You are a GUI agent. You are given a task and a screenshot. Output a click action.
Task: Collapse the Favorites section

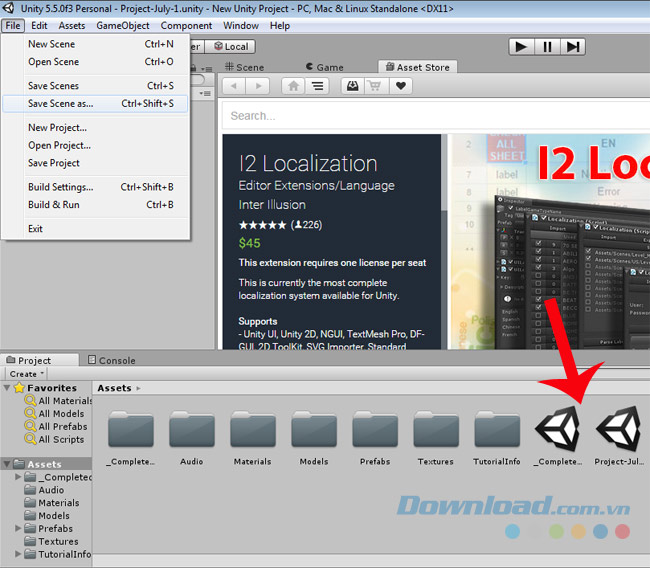click(x=8, y=388)
